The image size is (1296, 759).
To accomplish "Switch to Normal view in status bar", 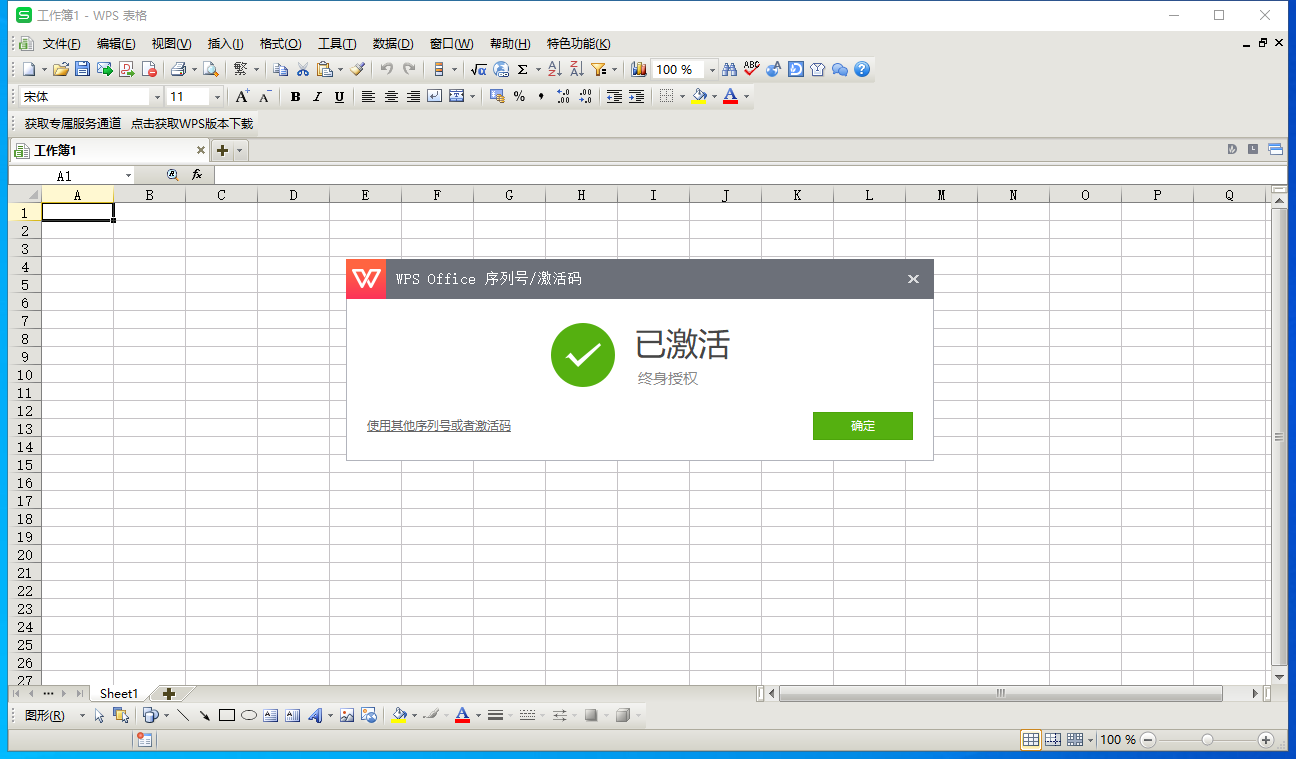I will coord(1030,740).
